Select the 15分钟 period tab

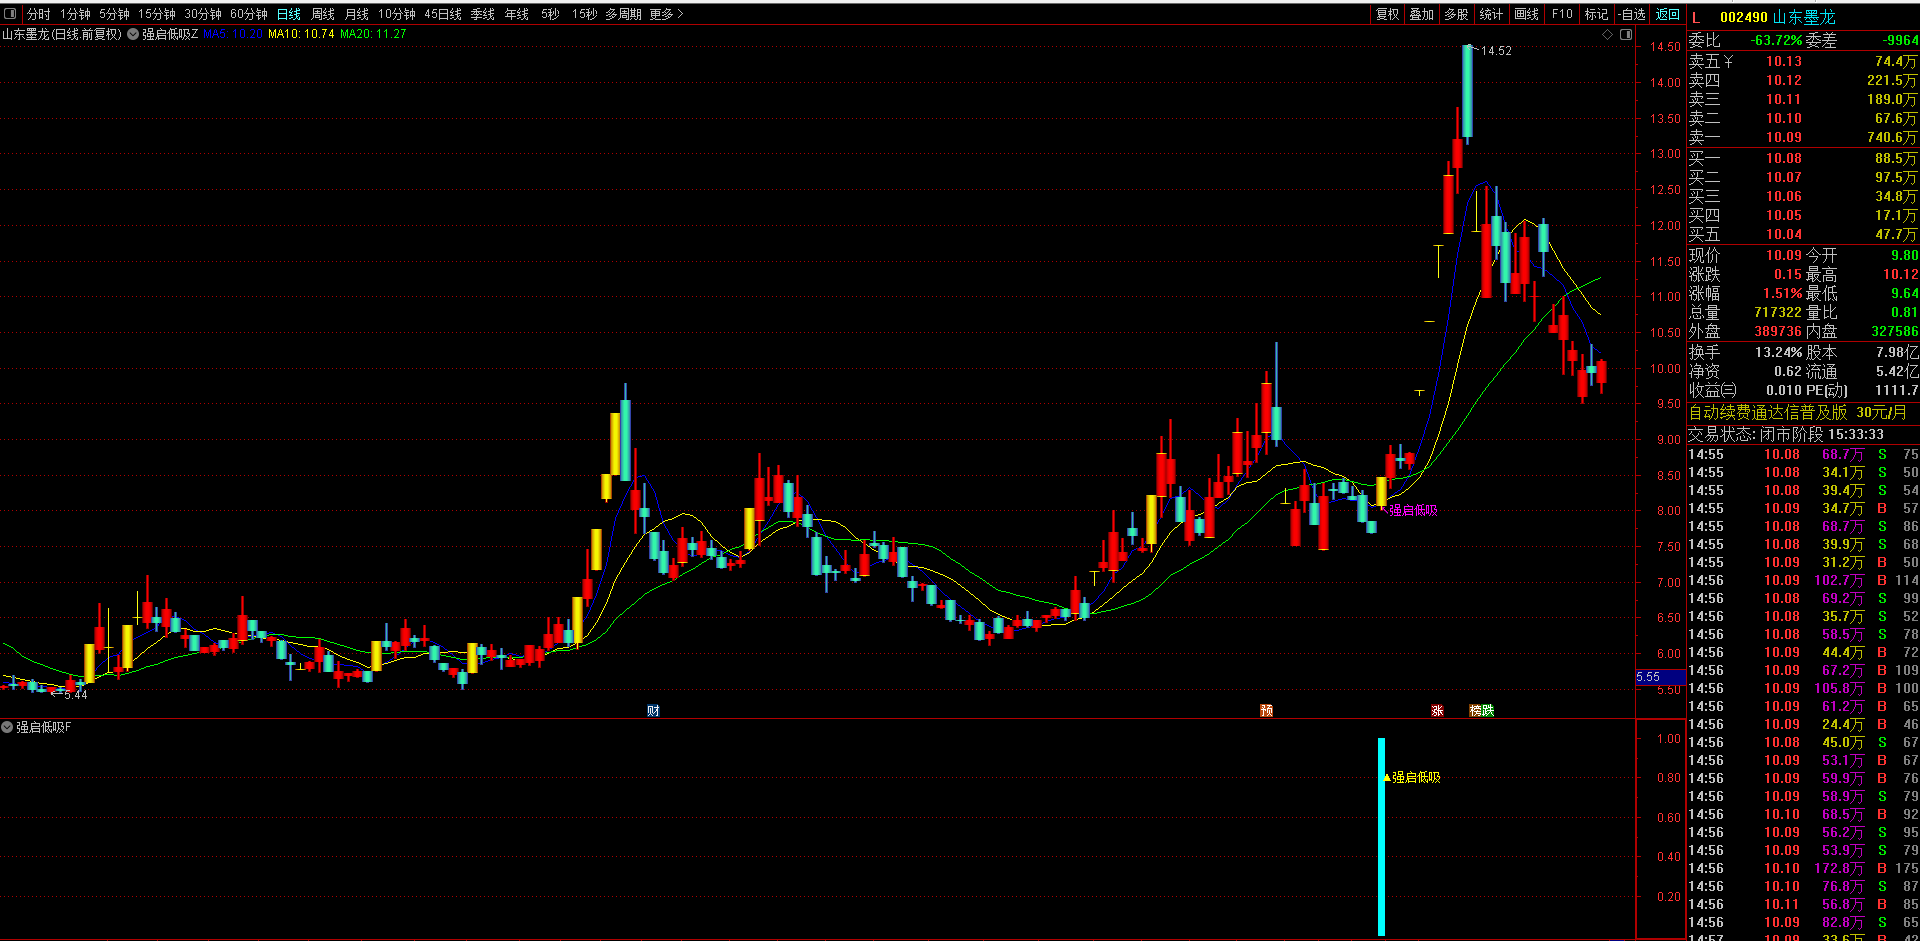(x=156, y=14)
